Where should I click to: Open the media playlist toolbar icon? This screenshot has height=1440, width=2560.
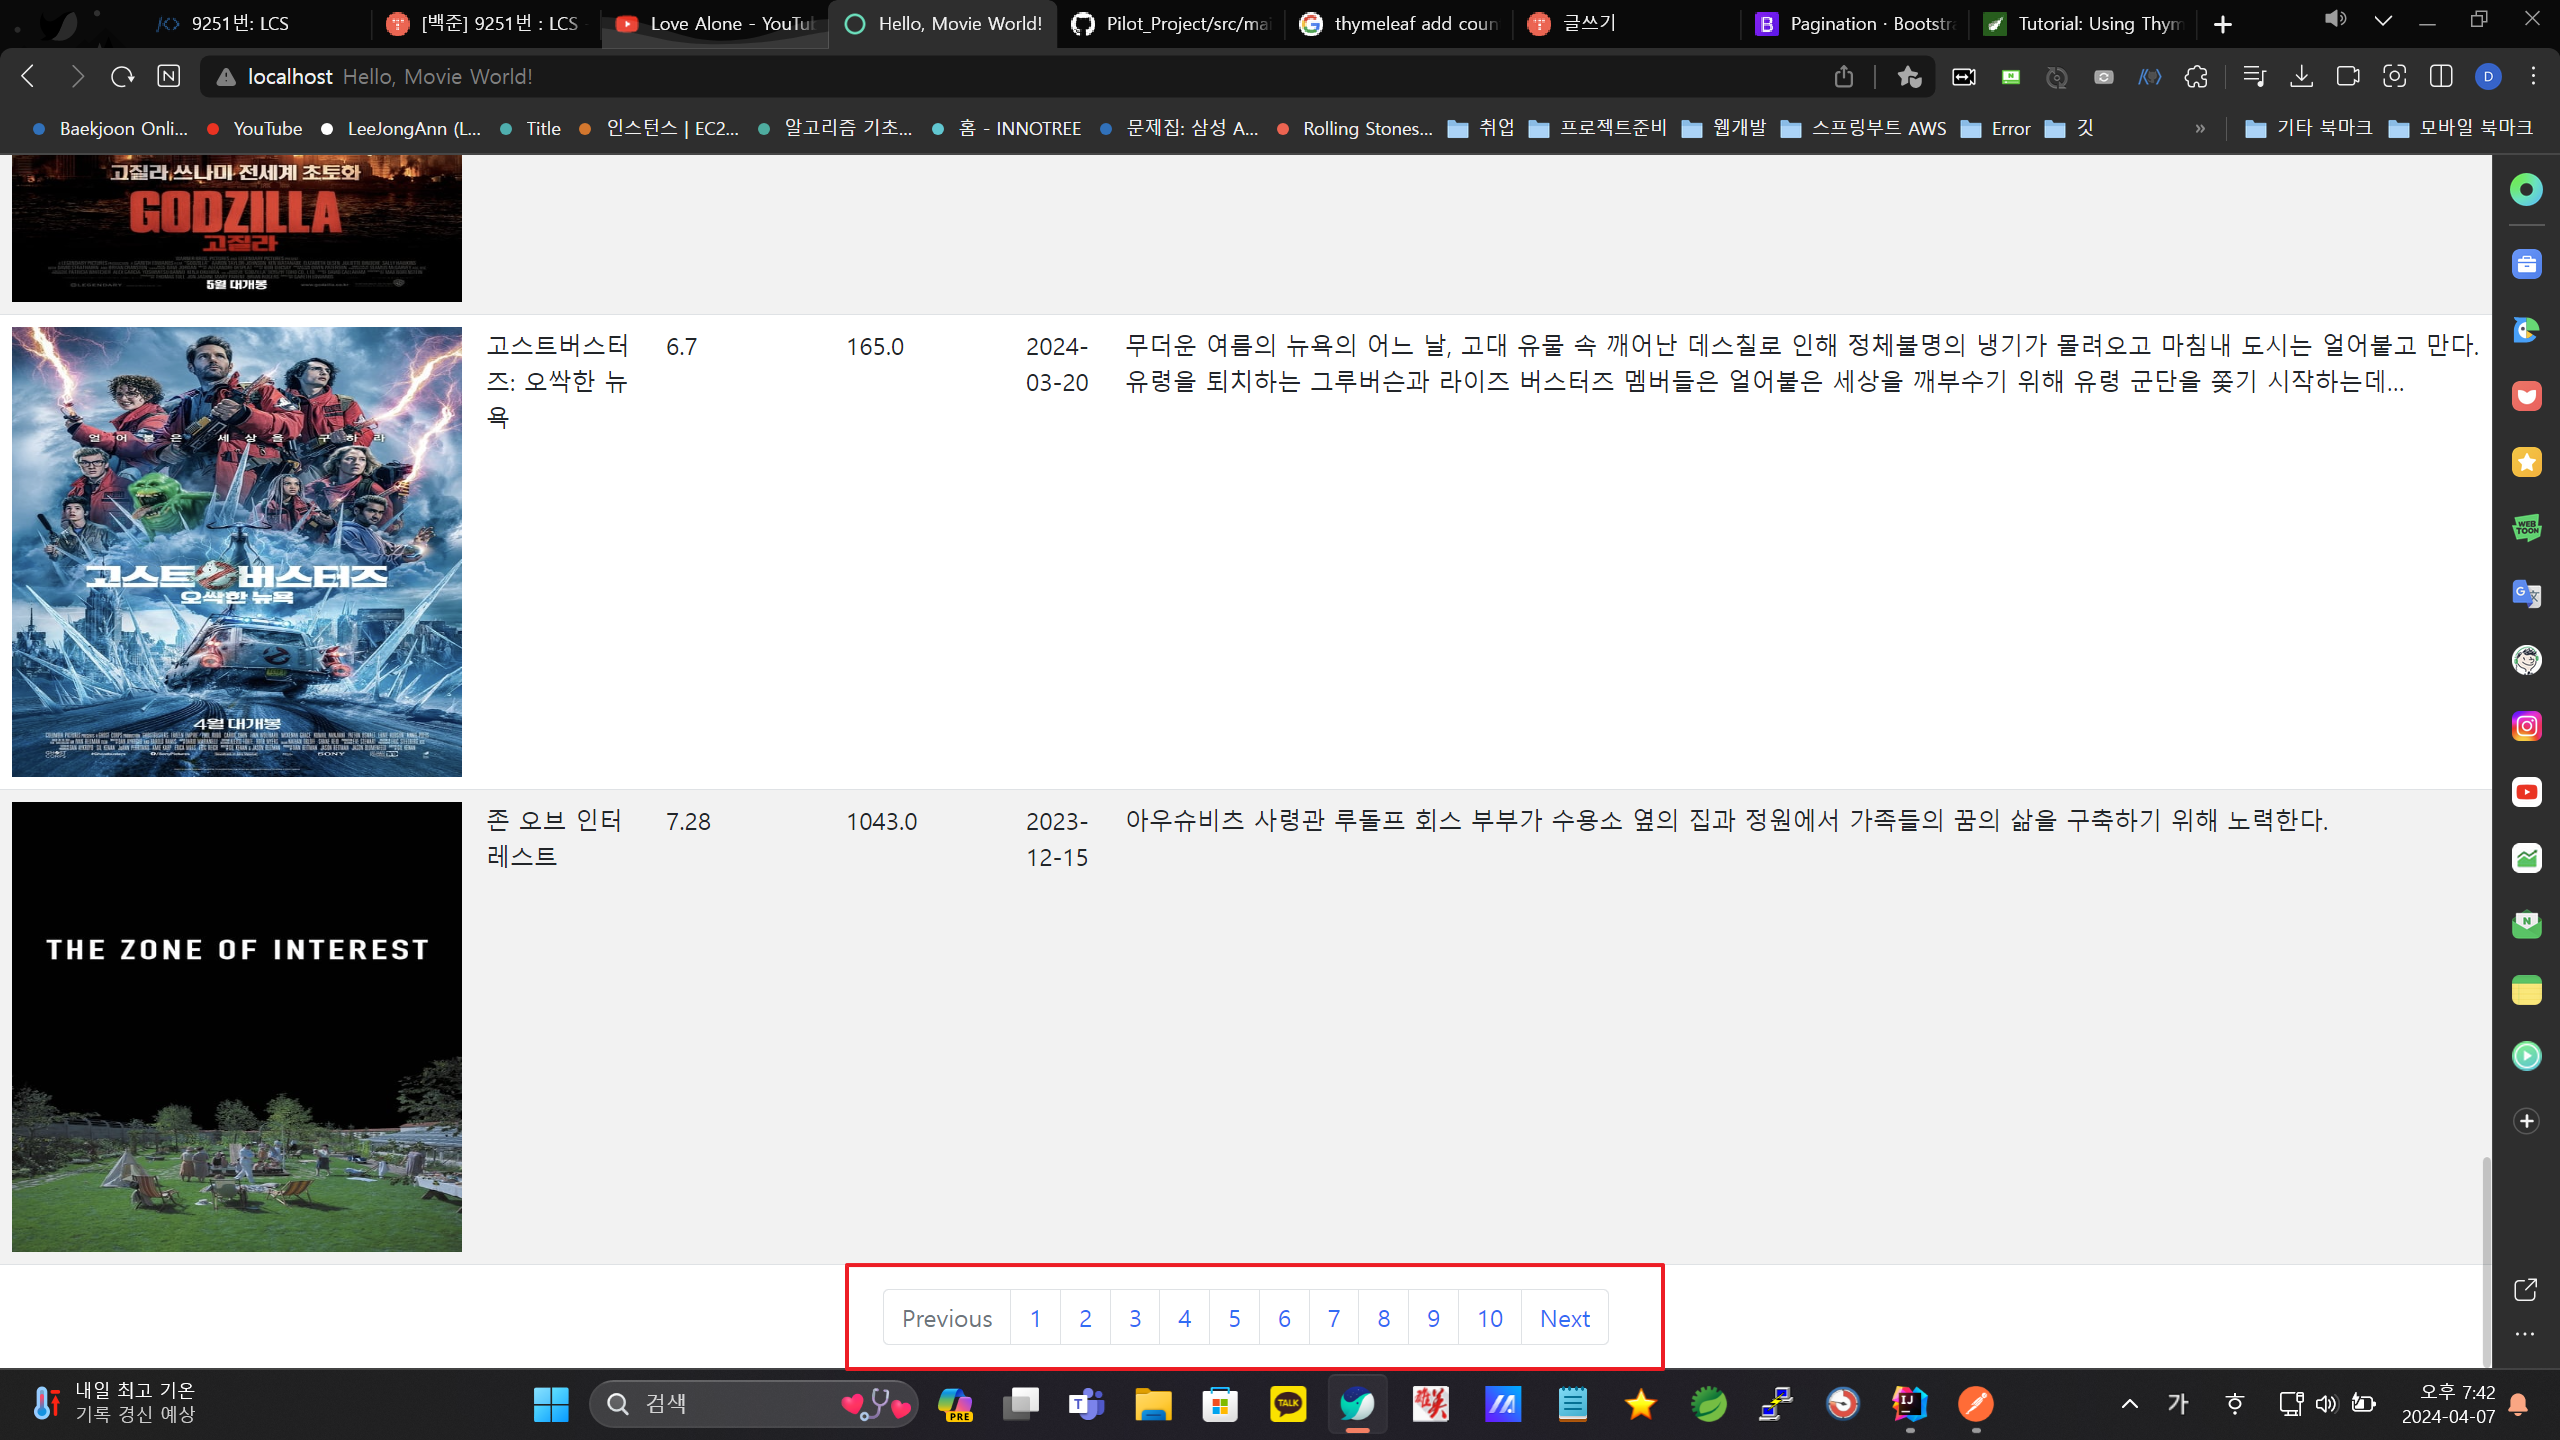[2254, 76]
